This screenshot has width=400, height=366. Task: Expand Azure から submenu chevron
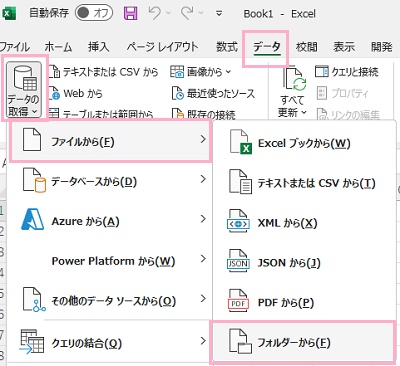click(203, 219)
